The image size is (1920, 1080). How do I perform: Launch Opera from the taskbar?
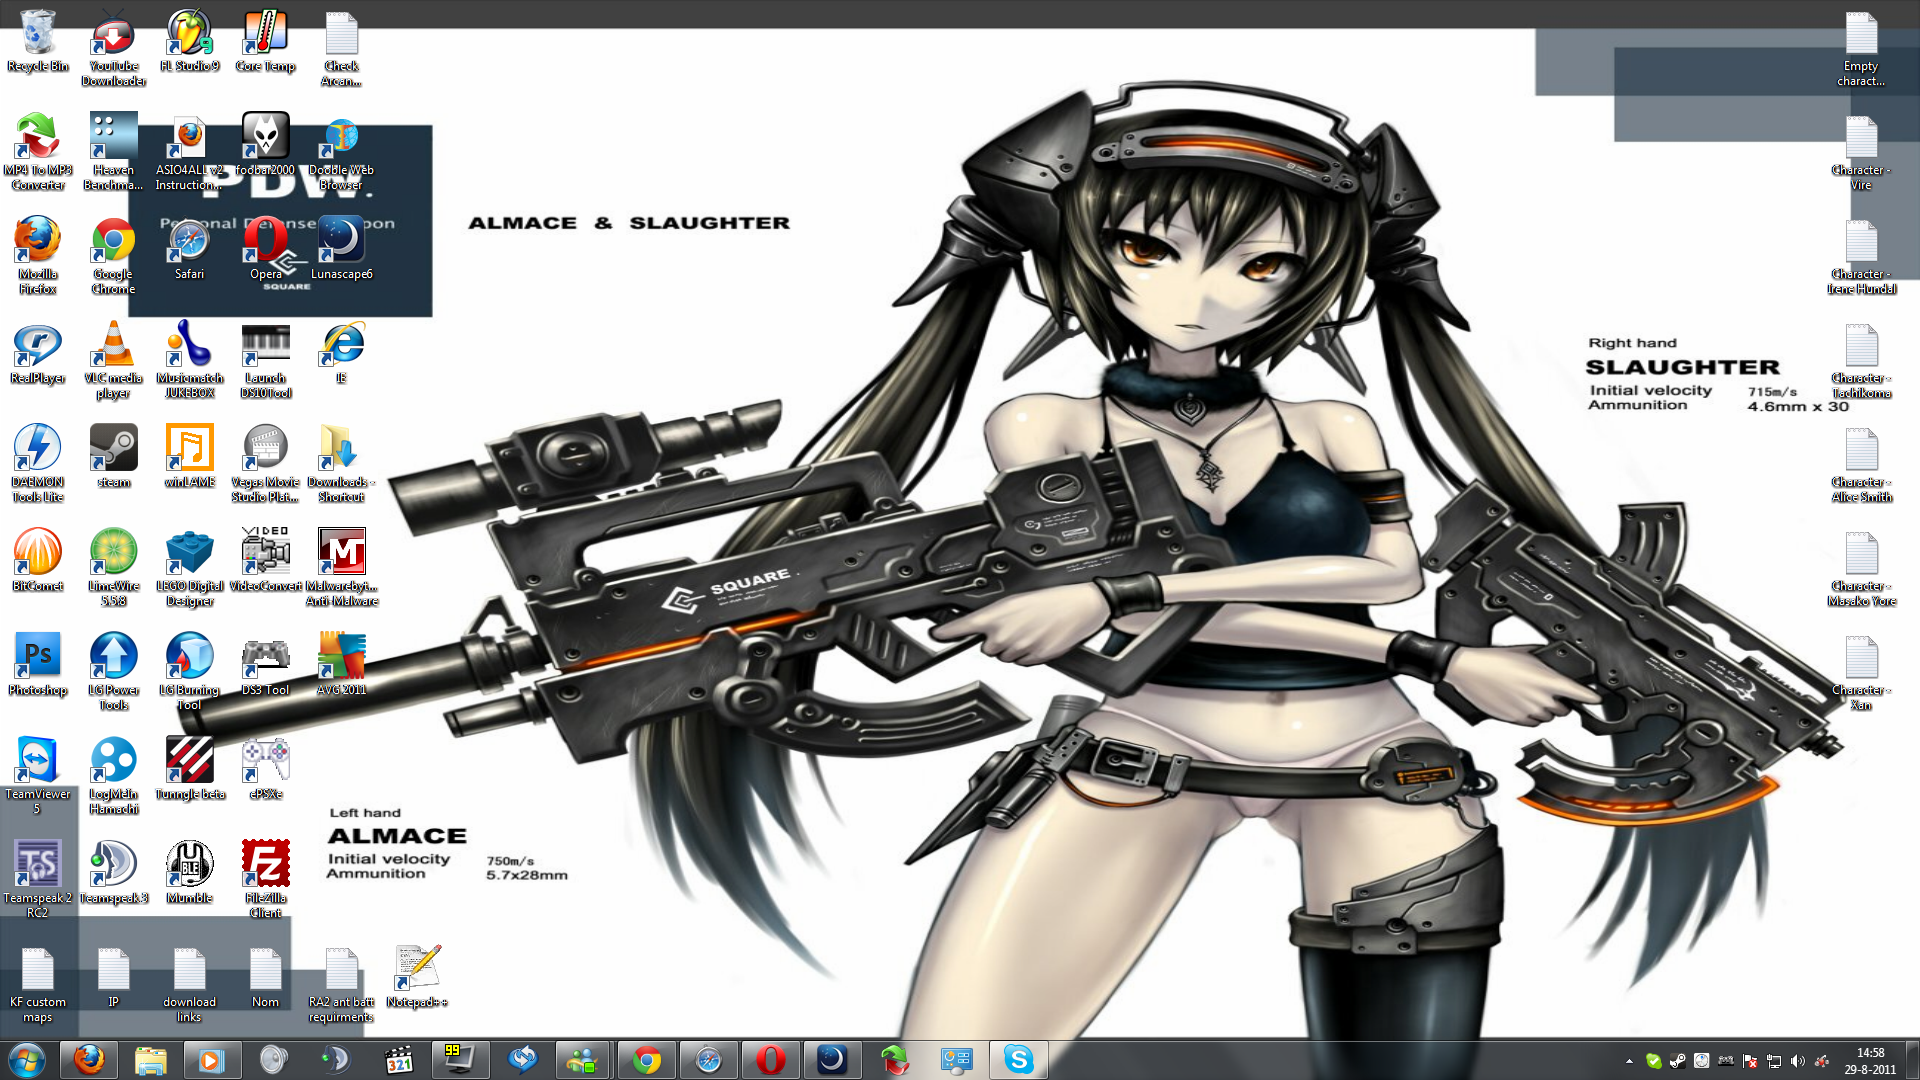click(770, 1059)
